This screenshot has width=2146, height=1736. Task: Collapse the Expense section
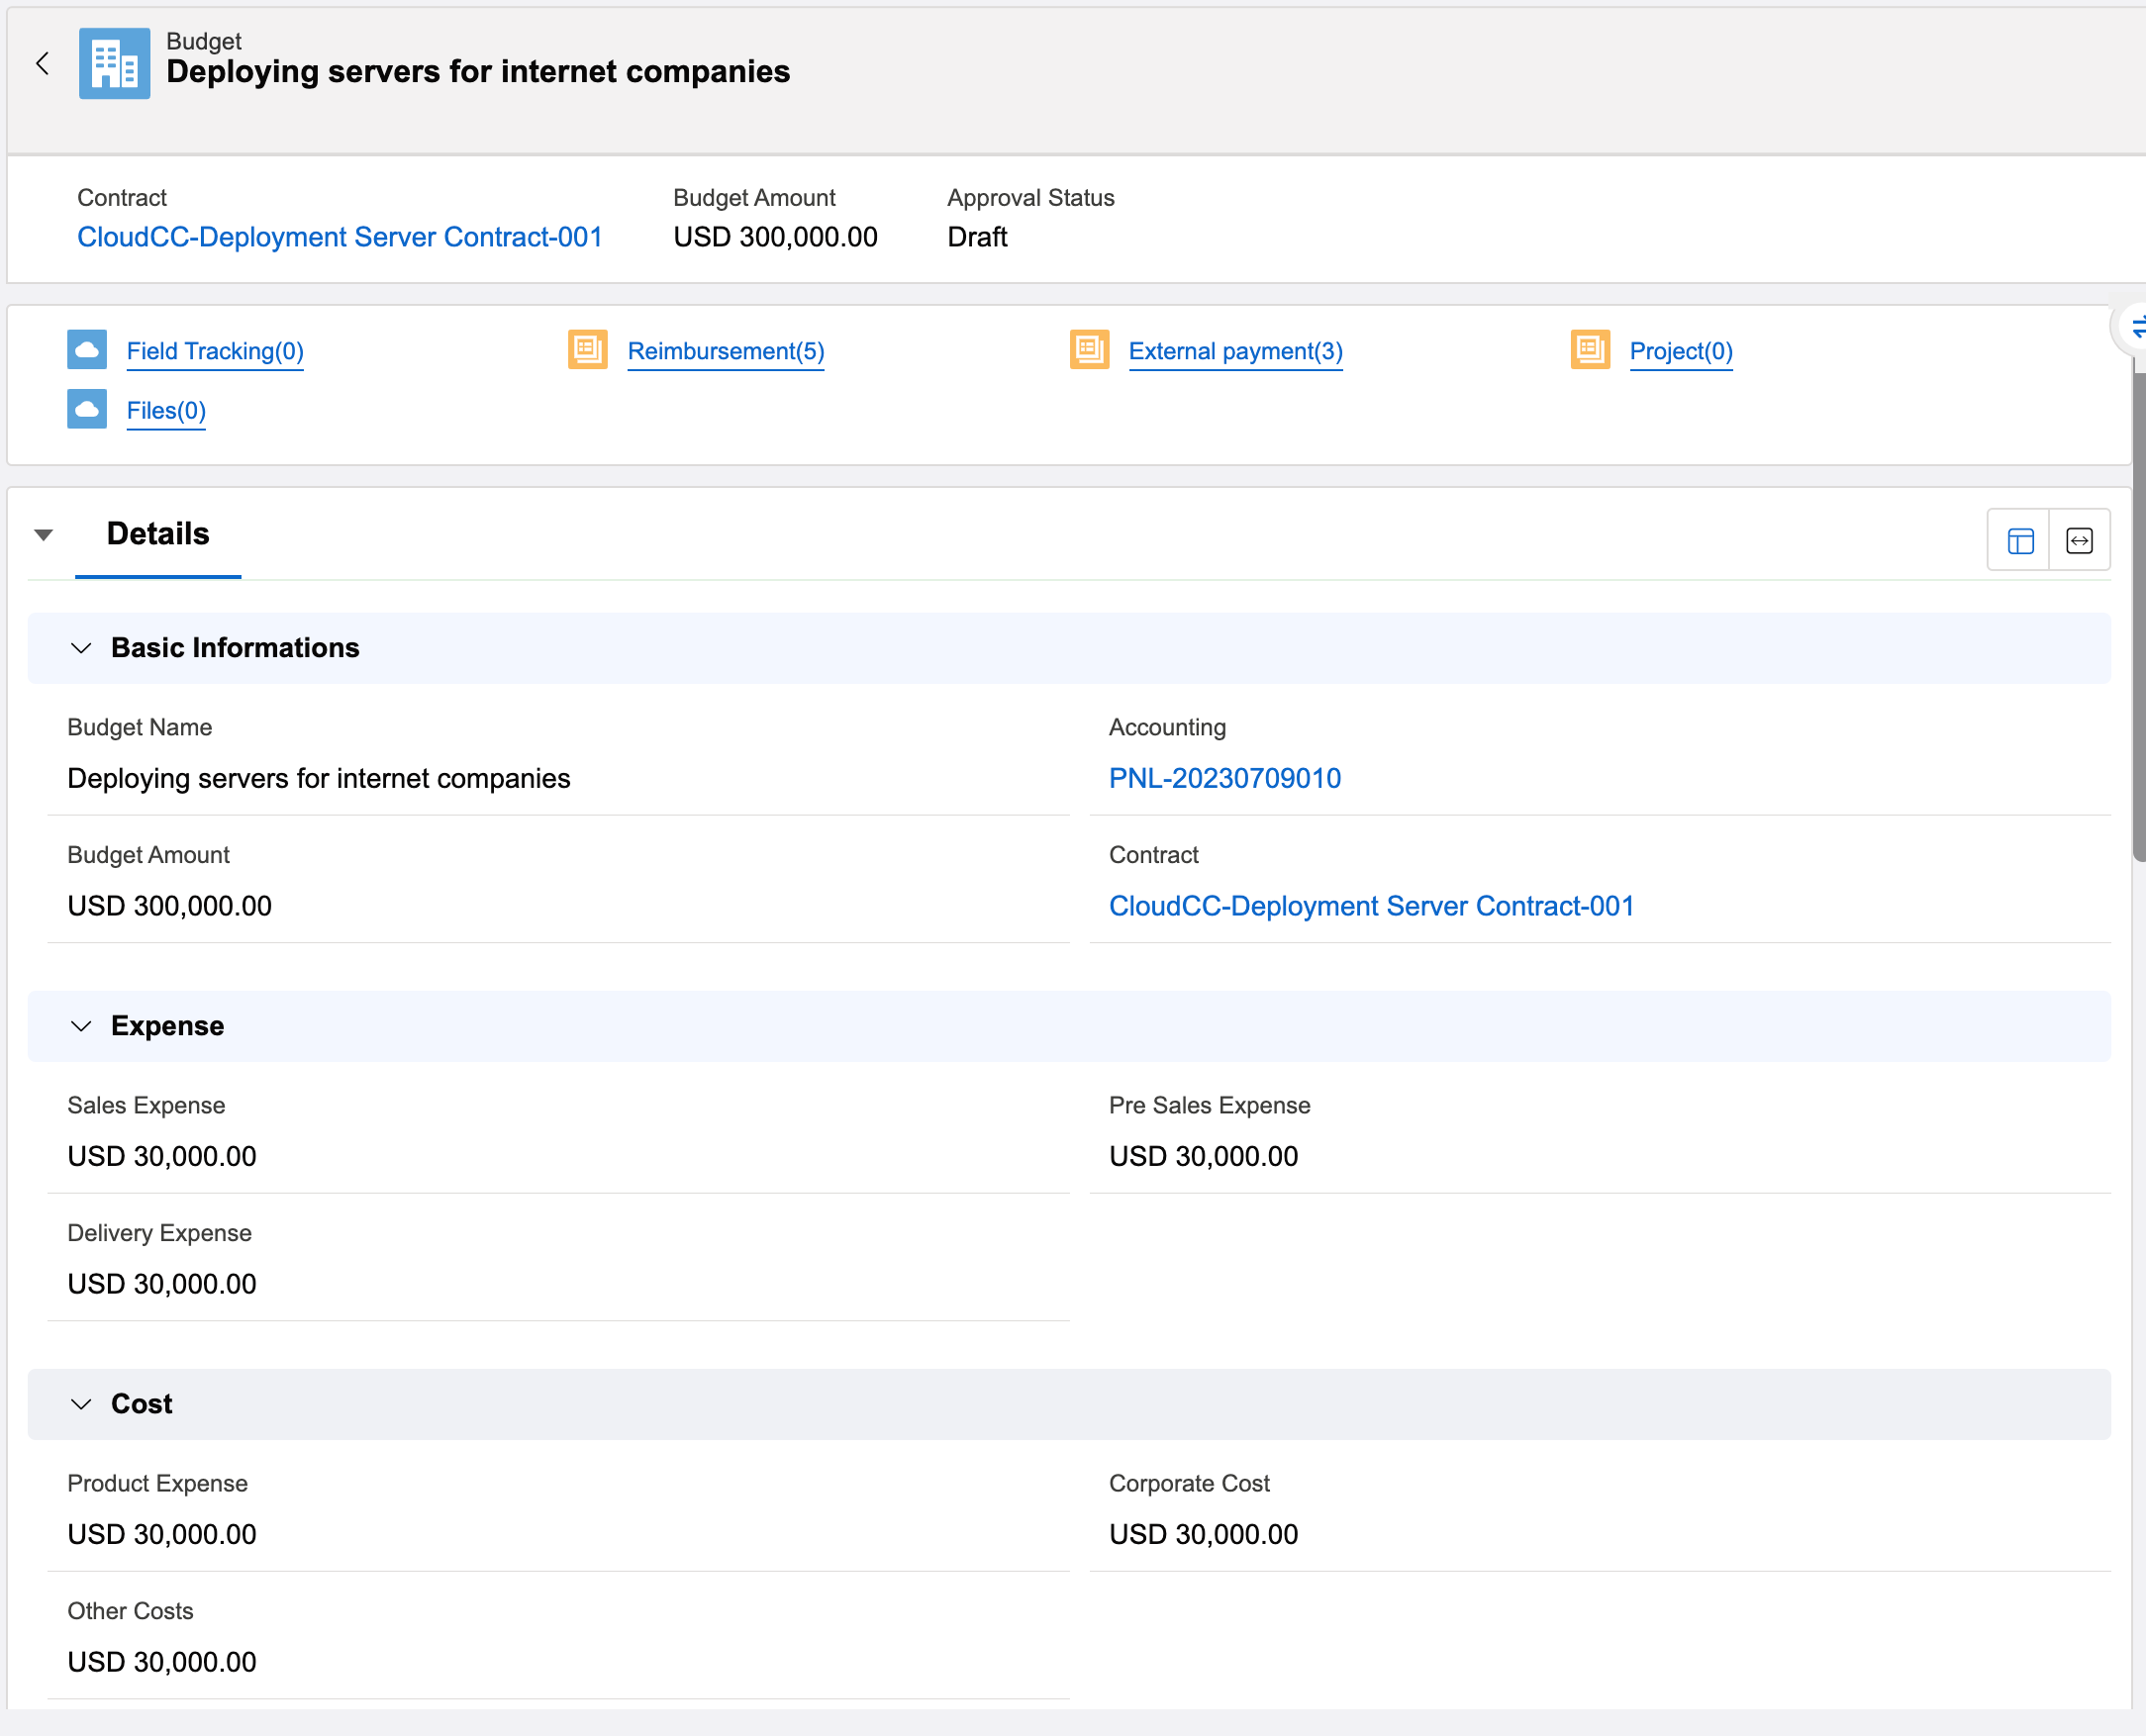click(82, 1026)
